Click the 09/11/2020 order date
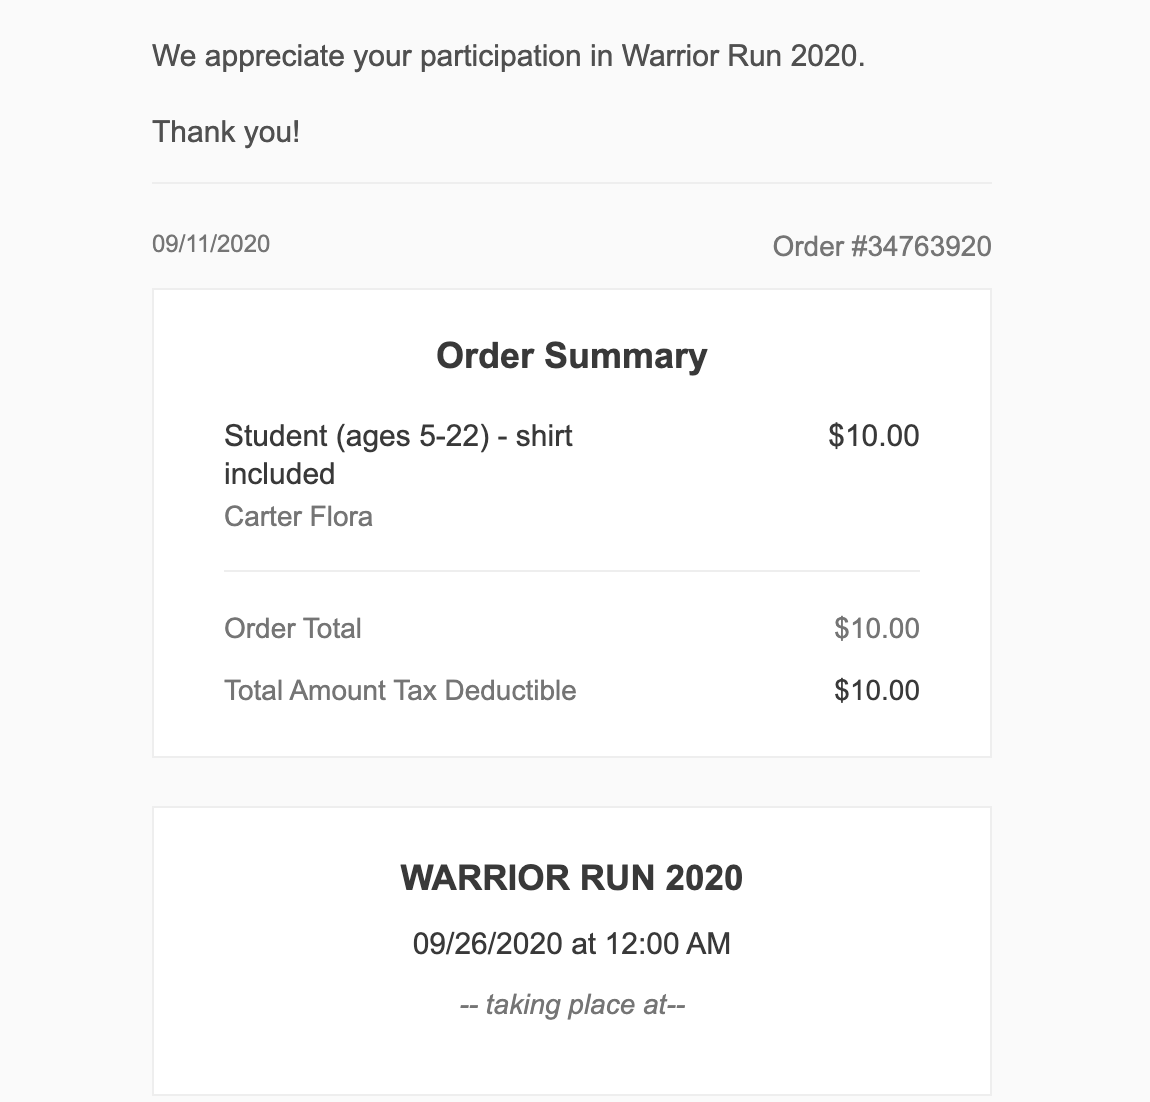The height and width of the screenshot is (1102, 1150). 211,244
